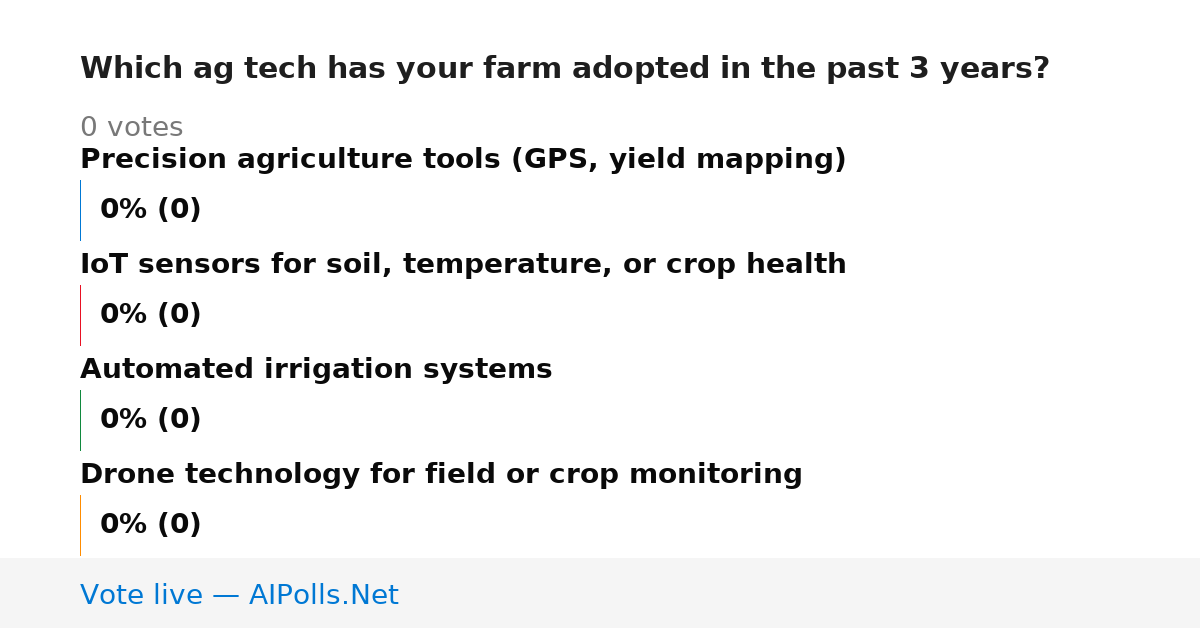Click the green bar for Automated irrigation
Image resolution: width=1200 pixels, height=628 pixels.
pos(80,420)
